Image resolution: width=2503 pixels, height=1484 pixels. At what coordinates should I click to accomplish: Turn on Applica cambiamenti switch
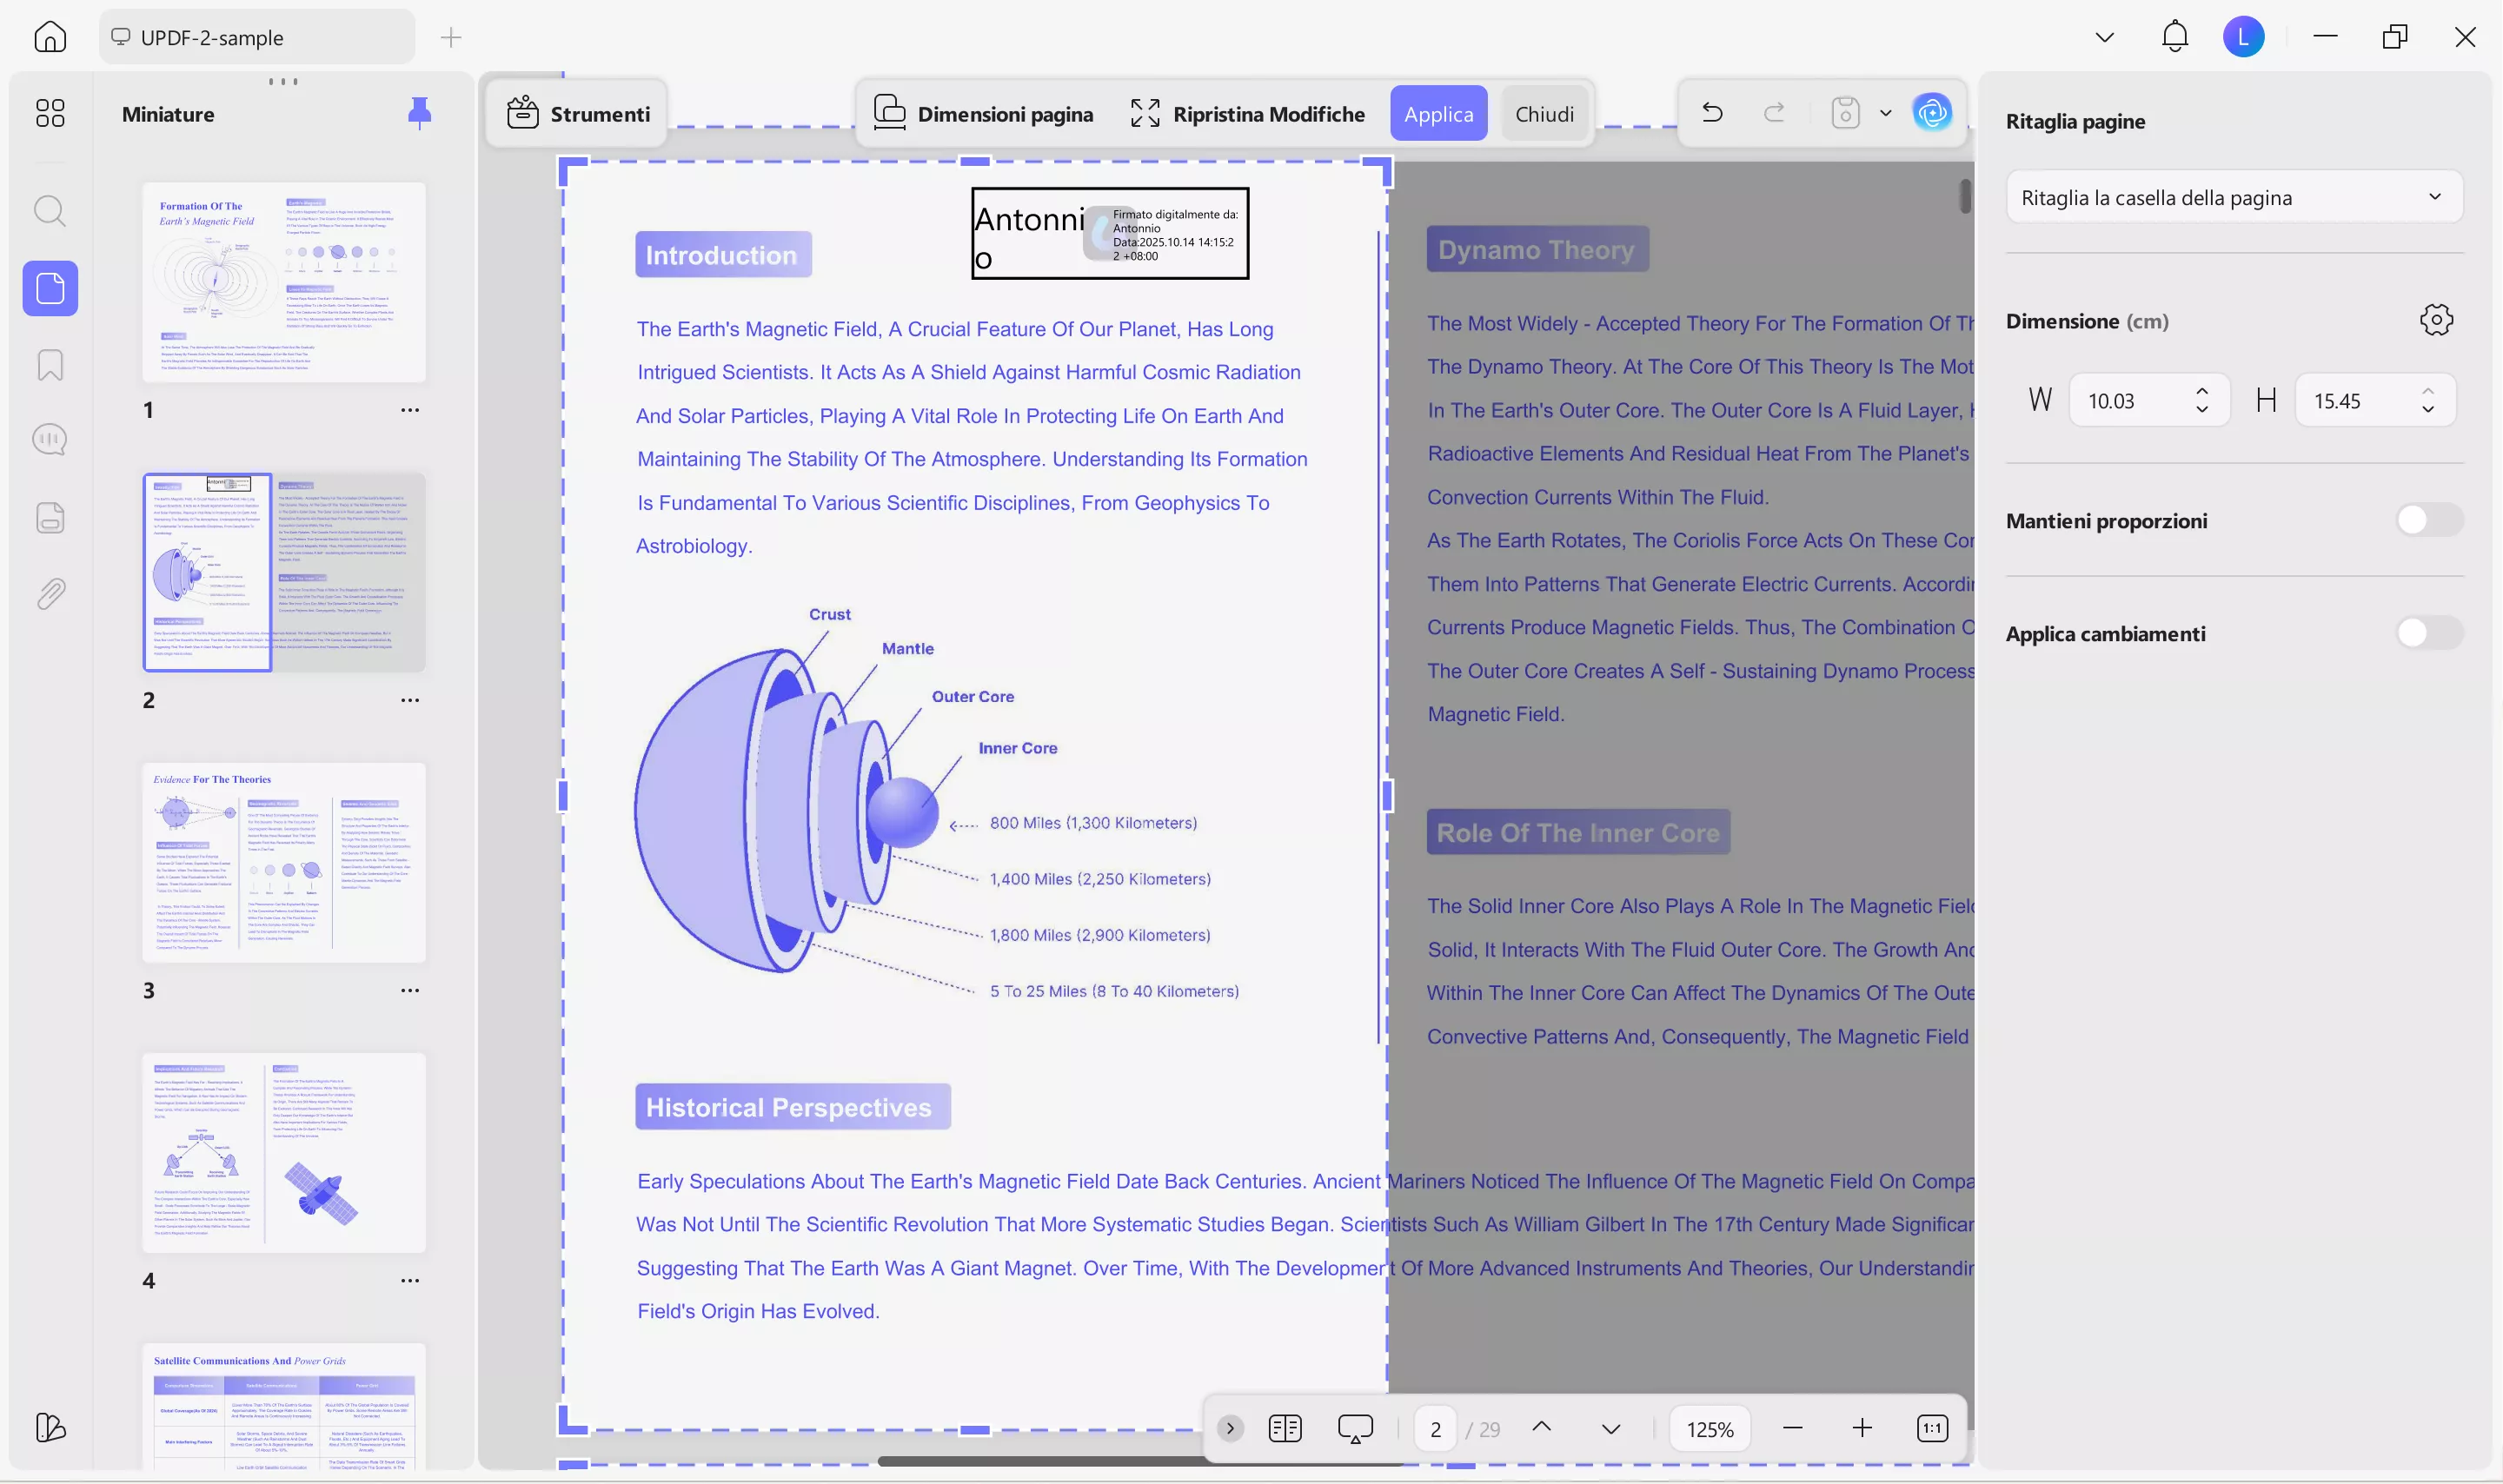2429,633
